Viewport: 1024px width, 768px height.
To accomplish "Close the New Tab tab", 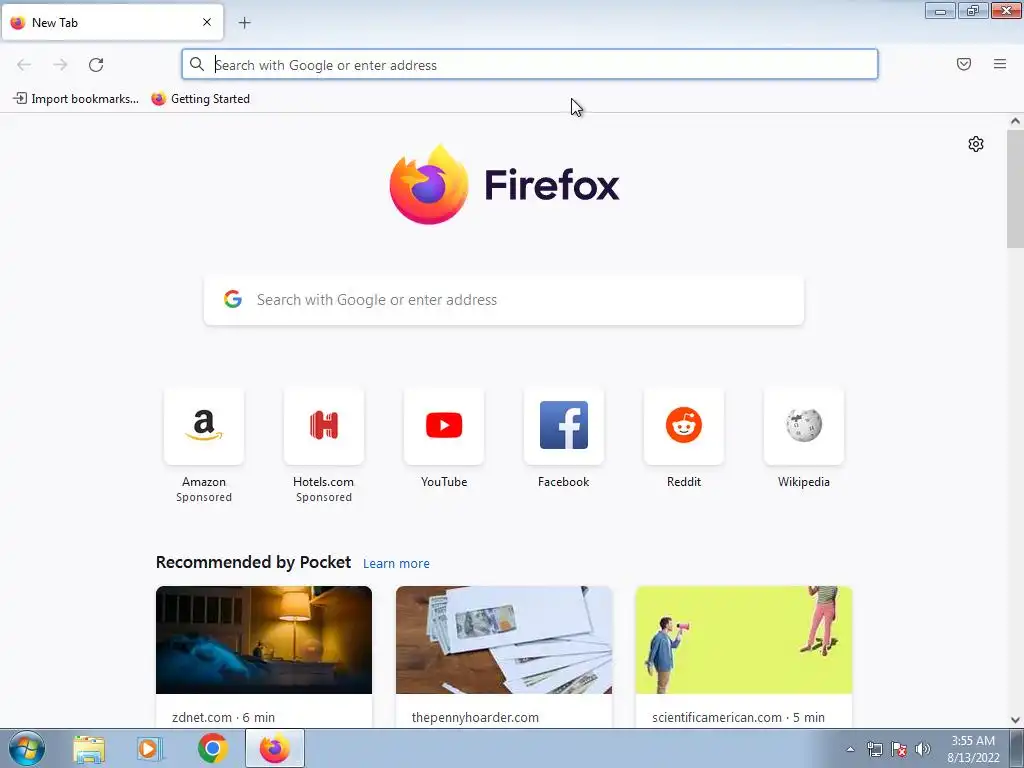I will (x=207, y=22).
